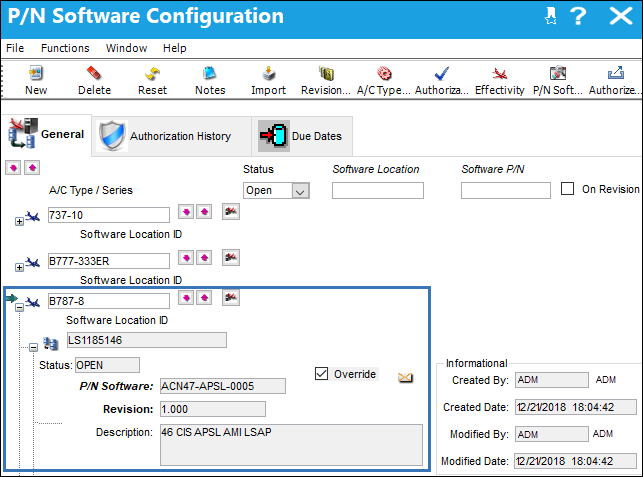Image resolution: width=643 pixels, height=477 pixels.
Task: Collapse the LS1185146 location node
Action: (34, 347)
